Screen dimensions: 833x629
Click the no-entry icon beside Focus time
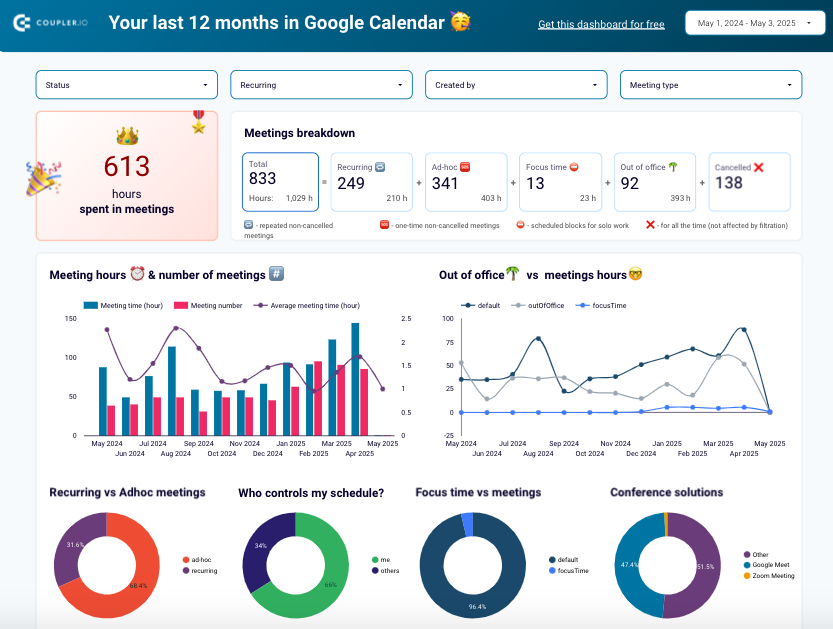(574, 167)
